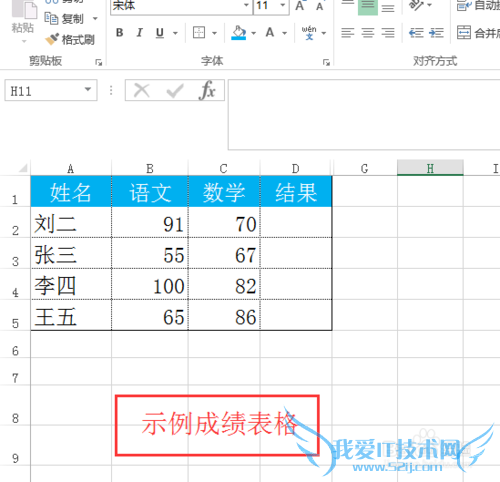This screenshot has height=482, width=500.
Task: Open the Font (字体) dialog launcher
Action: (x=326, y=62)
